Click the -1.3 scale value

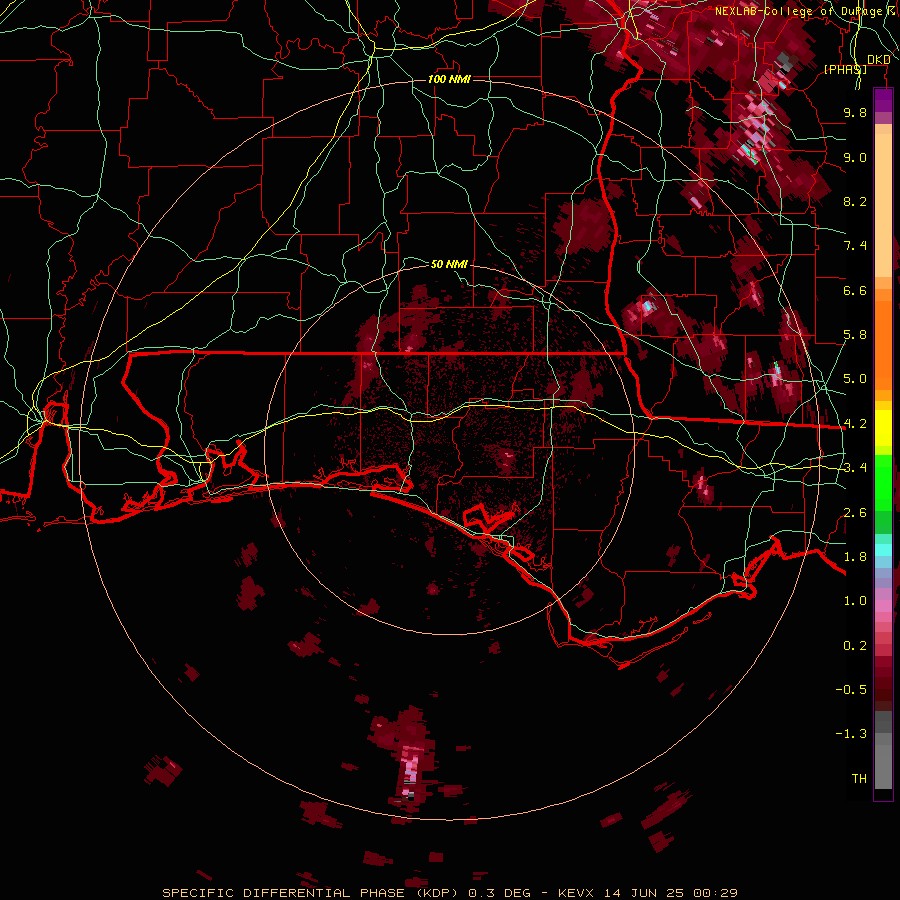click(x=851, y=734)
